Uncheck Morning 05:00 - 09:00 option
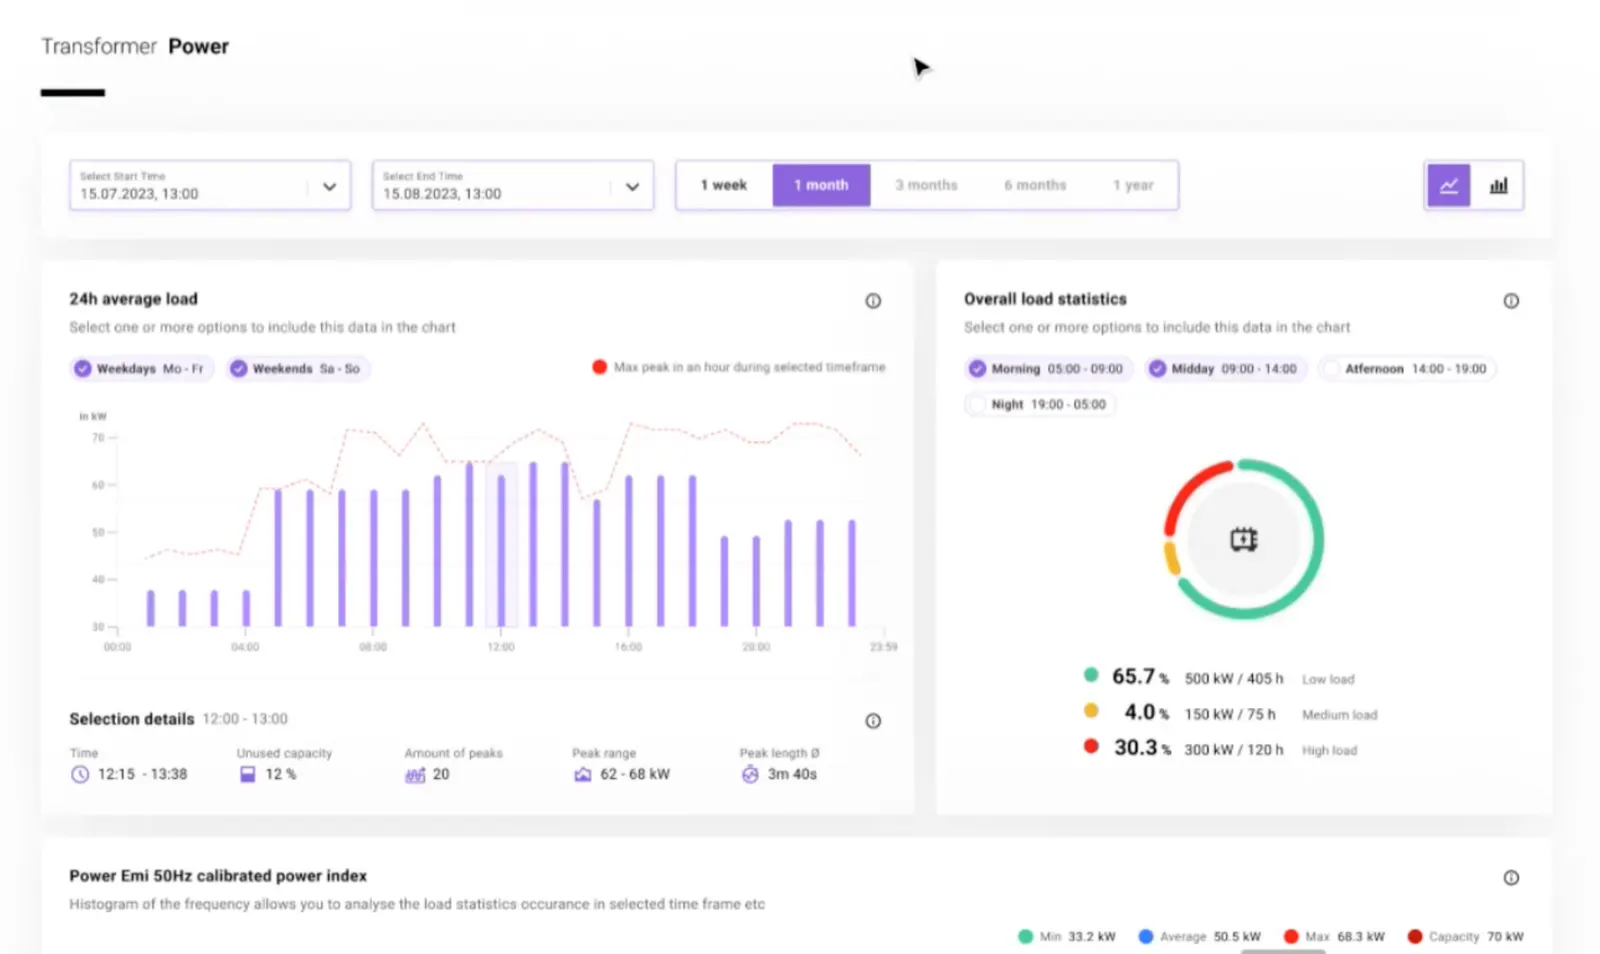 click(x=1048, y=369)
